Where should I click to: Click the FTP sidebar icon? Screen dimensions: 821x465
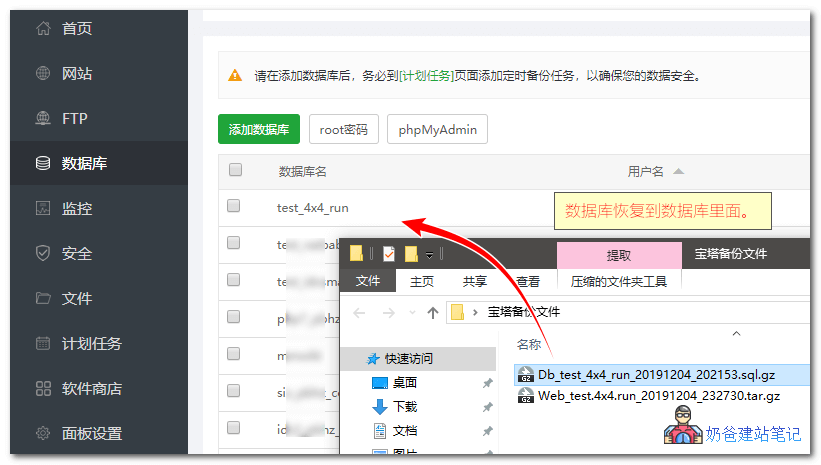coord(43,118)
